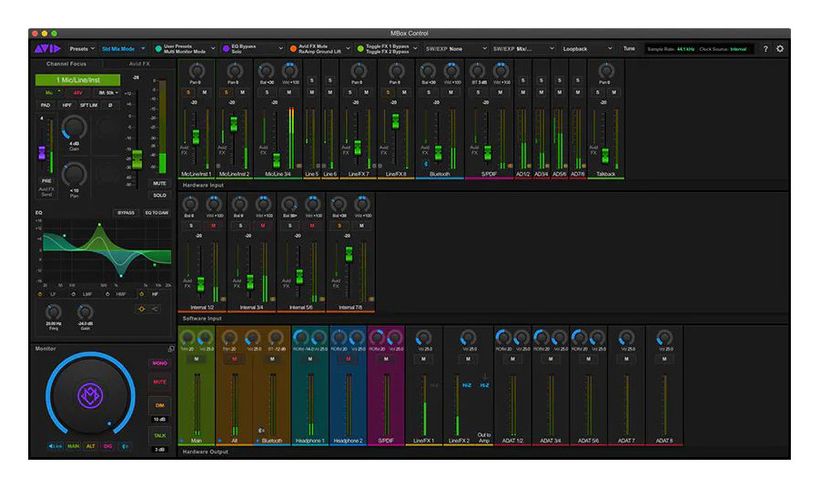Toggle the SFT LIM soft limiter
The height and width of the screenshot is (488, 820).
click(89, 105)
